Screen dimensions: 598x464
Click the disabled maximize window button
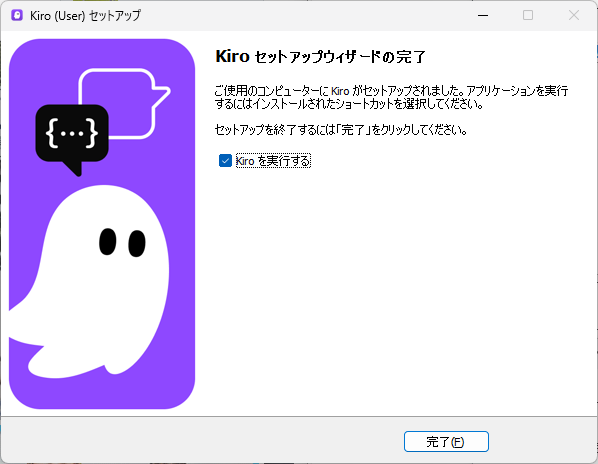[528, 15]
